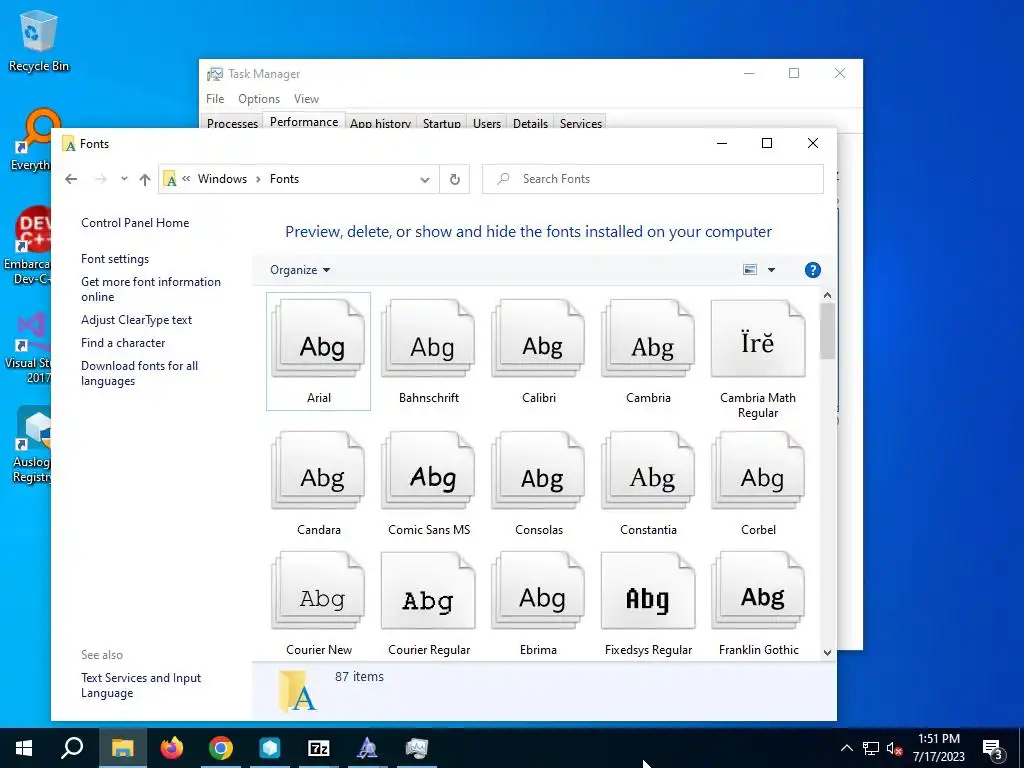Select the Ebrima font icon
This screenshot has height=768, width=1024.
538,591
